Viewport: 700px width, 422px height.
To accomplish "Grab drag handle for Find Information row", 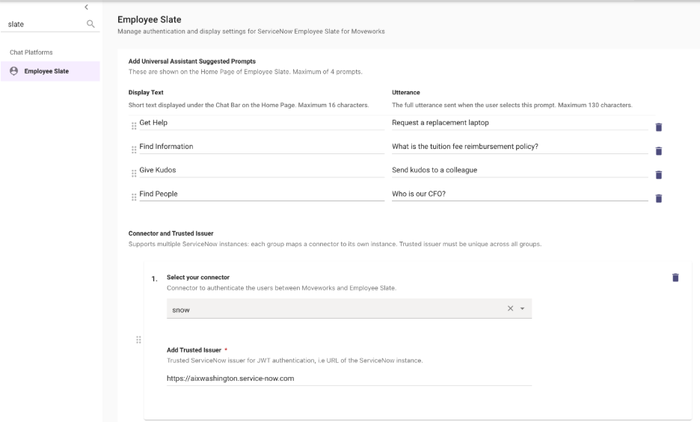I will [x=134, y=150].
